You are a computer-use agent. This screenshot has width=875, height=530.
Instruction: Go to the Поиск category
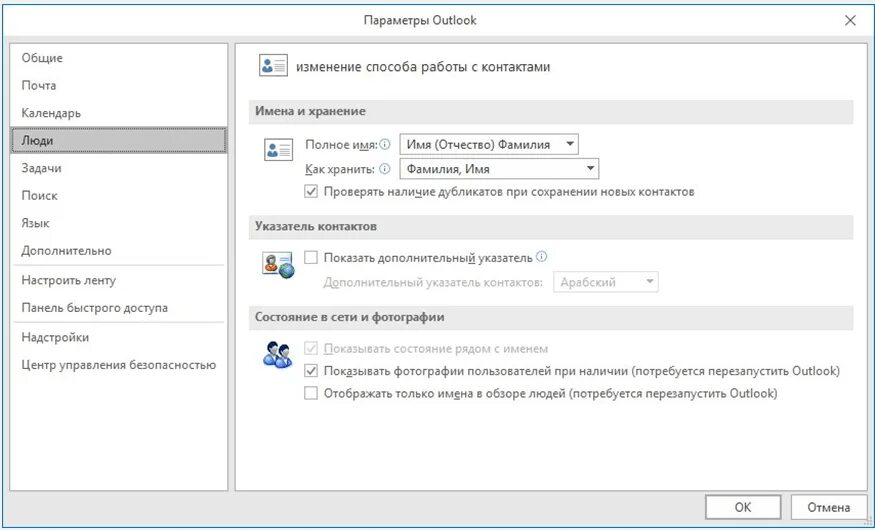coord(119,195)
